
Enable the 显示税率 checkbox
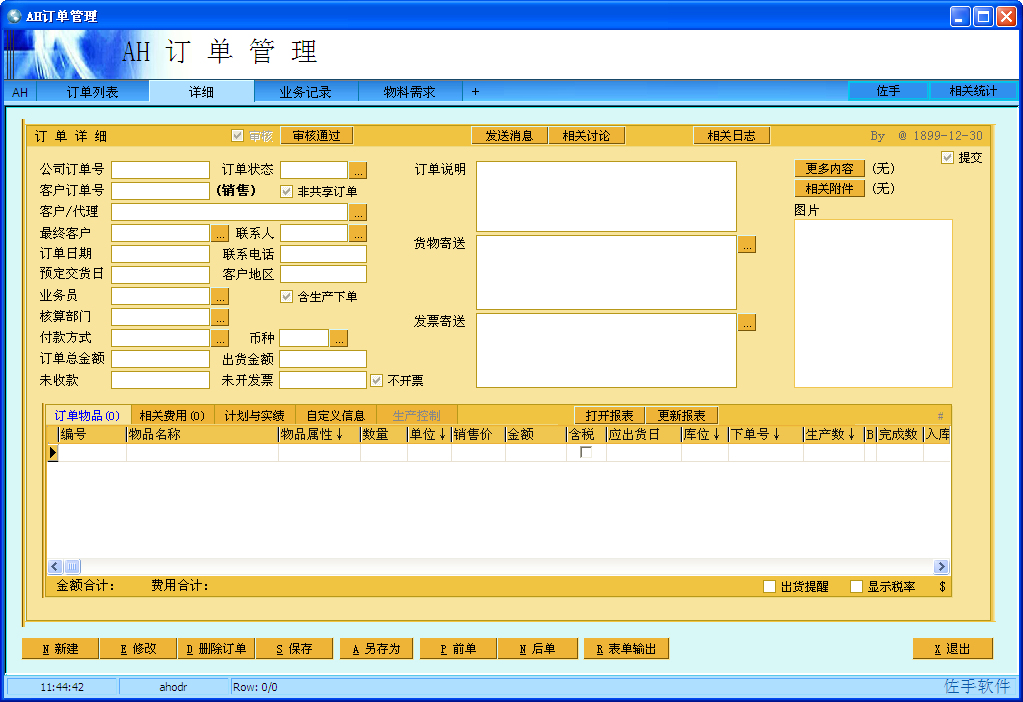pos(857,587)
